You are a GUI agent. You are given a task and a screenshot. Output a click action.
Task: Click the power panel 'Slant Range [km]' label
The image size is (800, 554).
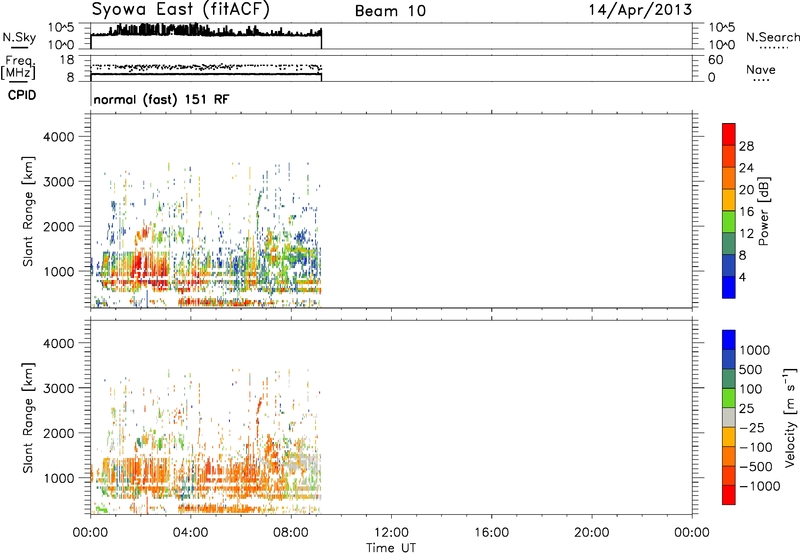click(x=28, y=211)
